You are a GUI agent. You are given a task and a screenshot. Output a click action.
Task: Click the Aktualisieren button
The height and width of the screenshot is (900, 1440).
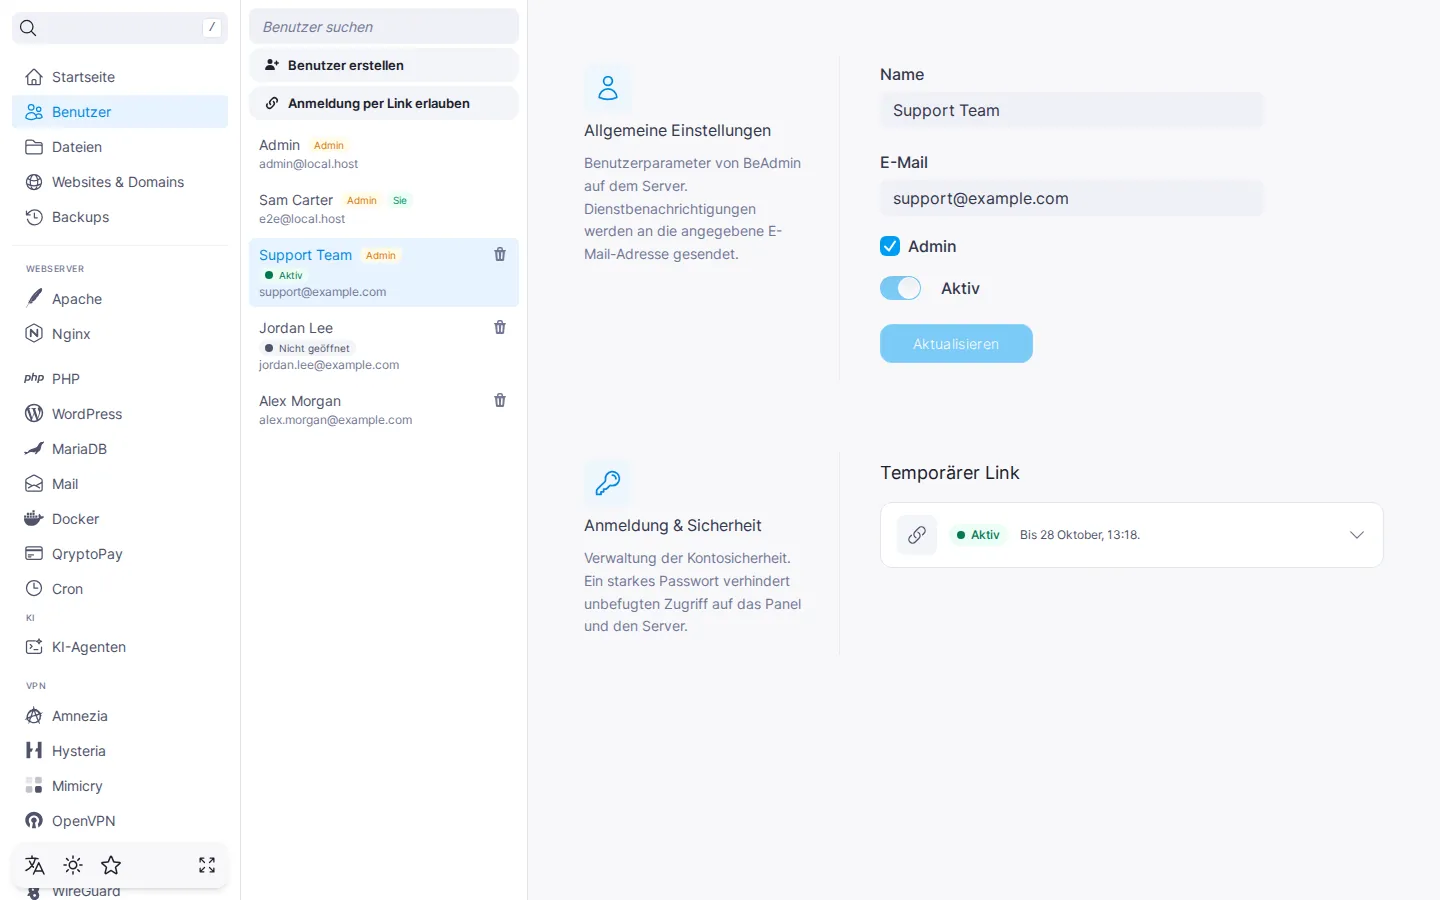tap(956, 344)
